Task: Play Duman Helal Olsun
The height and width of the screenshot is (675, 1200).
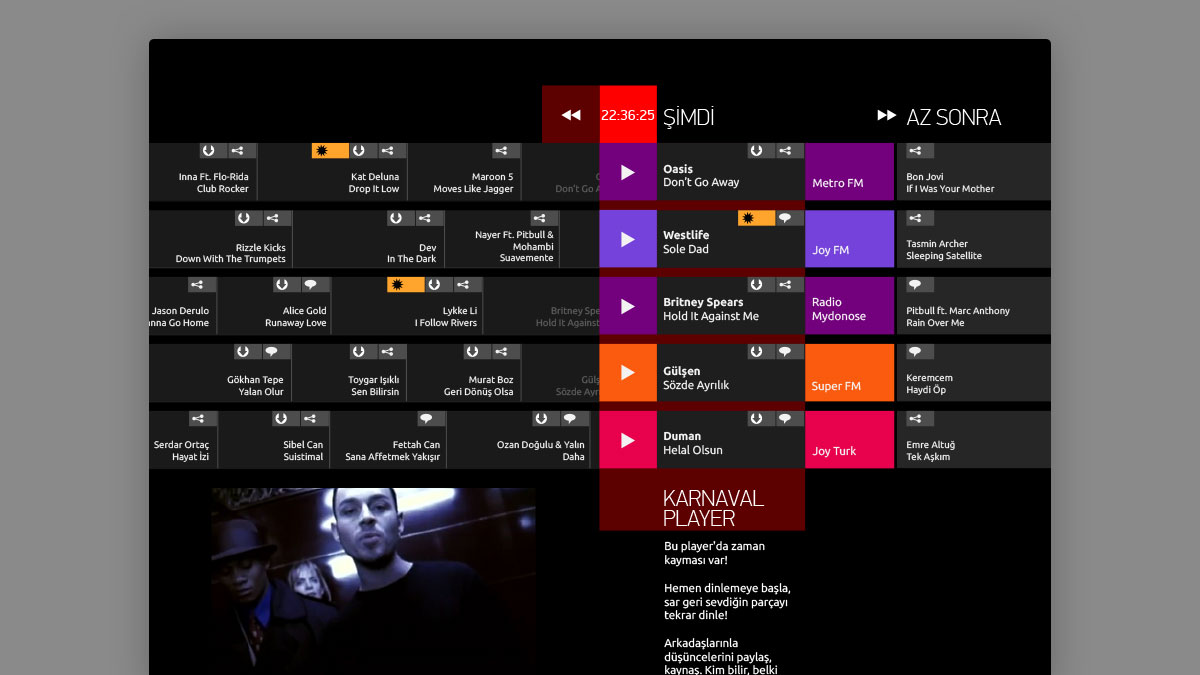Action: (x=628, y=440)
